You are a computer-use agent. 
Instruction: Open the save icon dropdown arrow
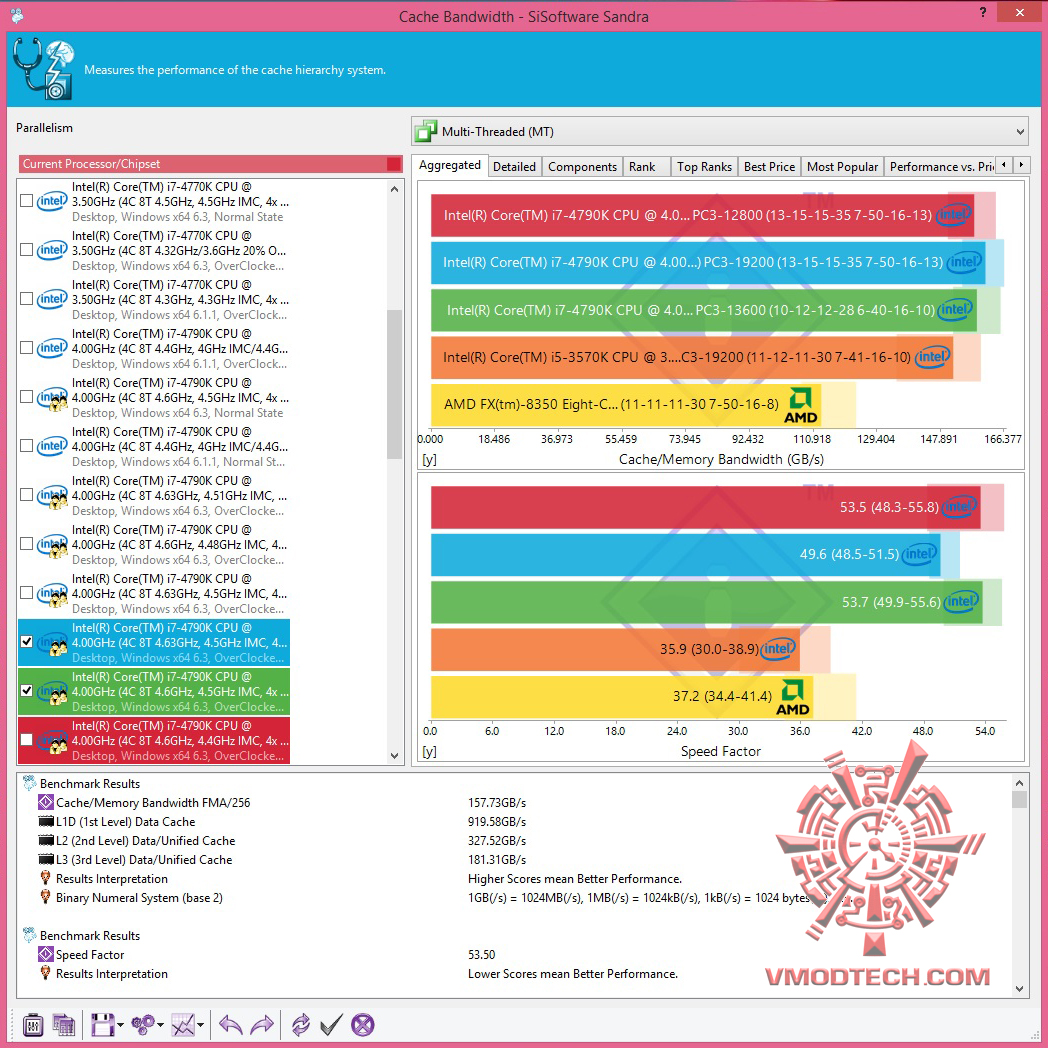point(120,1025)
